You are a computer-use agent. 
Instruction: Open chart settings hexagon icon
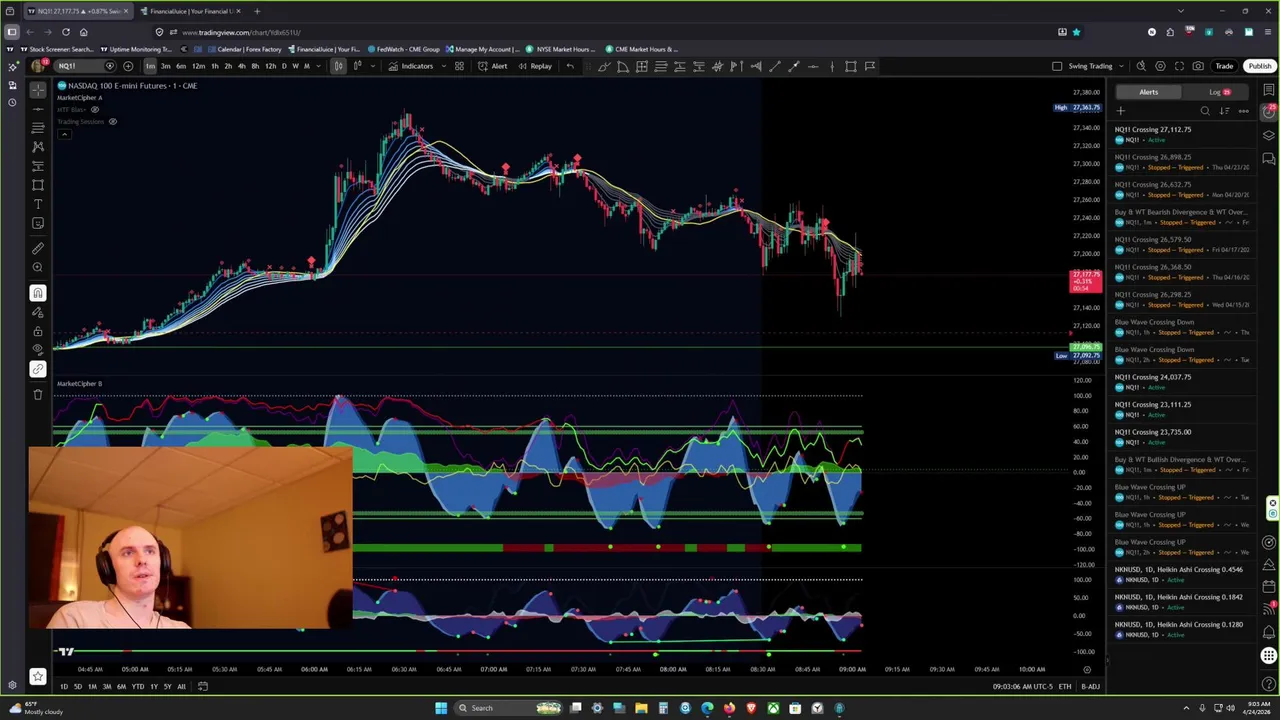[1160, 66]
